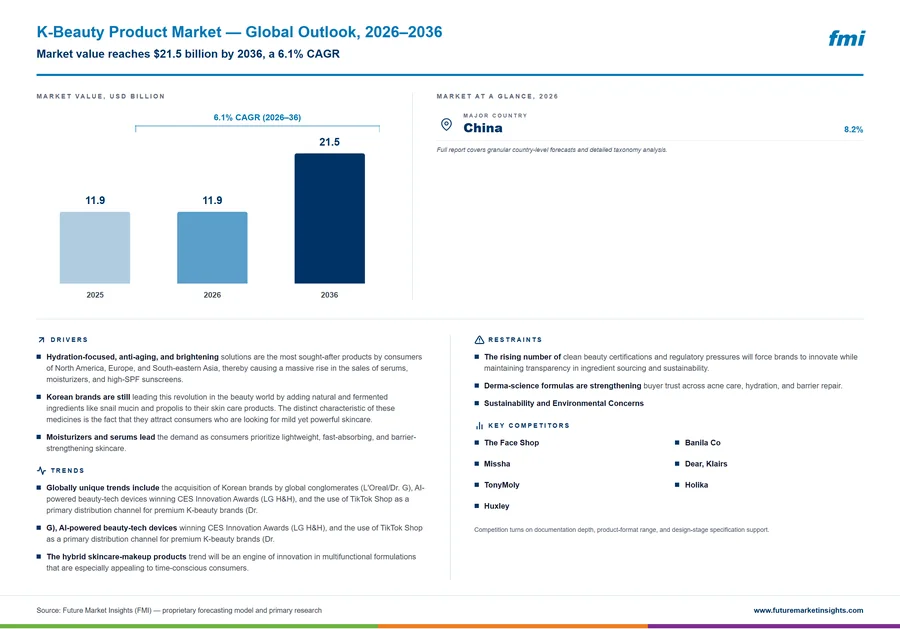The width and height of the screenshot is (900, 629).
Task: Select the 2036 dark navy bar
Action: click(x=329, y=218)
